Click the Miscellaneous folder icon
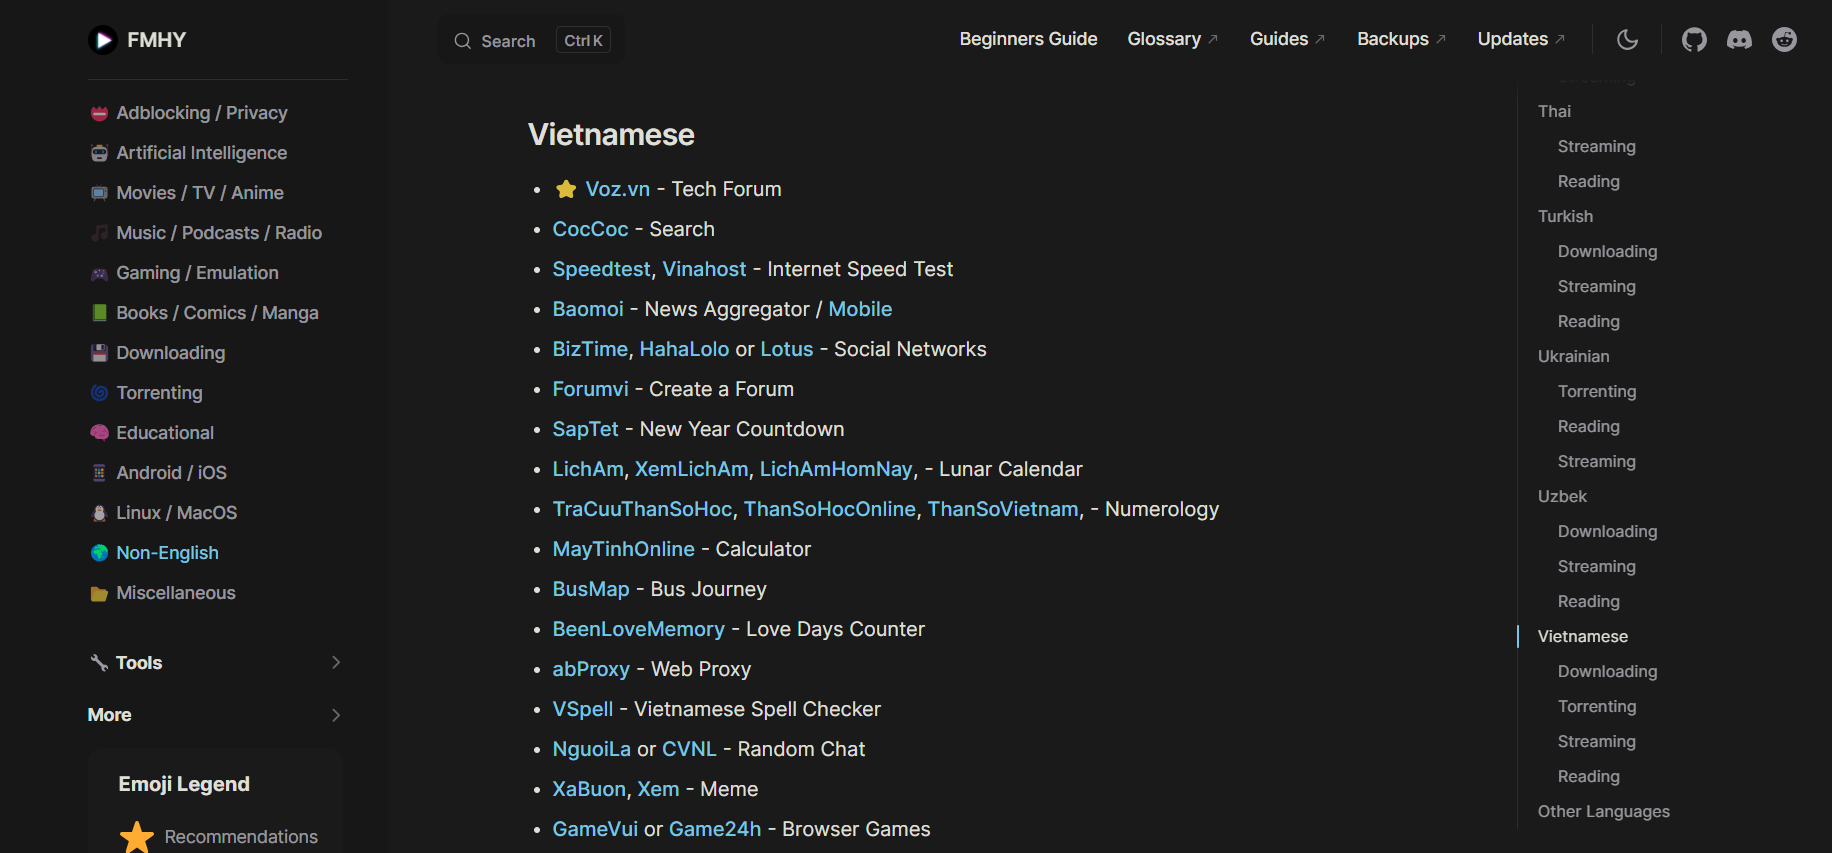Viewport: 1832px width, 853px height. coord(99,593)
